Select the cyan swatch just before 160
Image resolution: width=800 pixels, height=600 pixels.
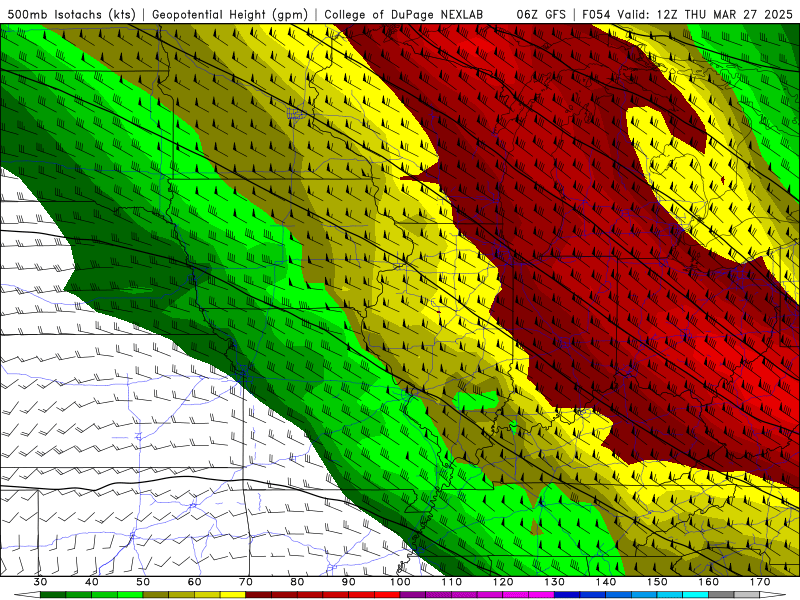click(695, 595)
